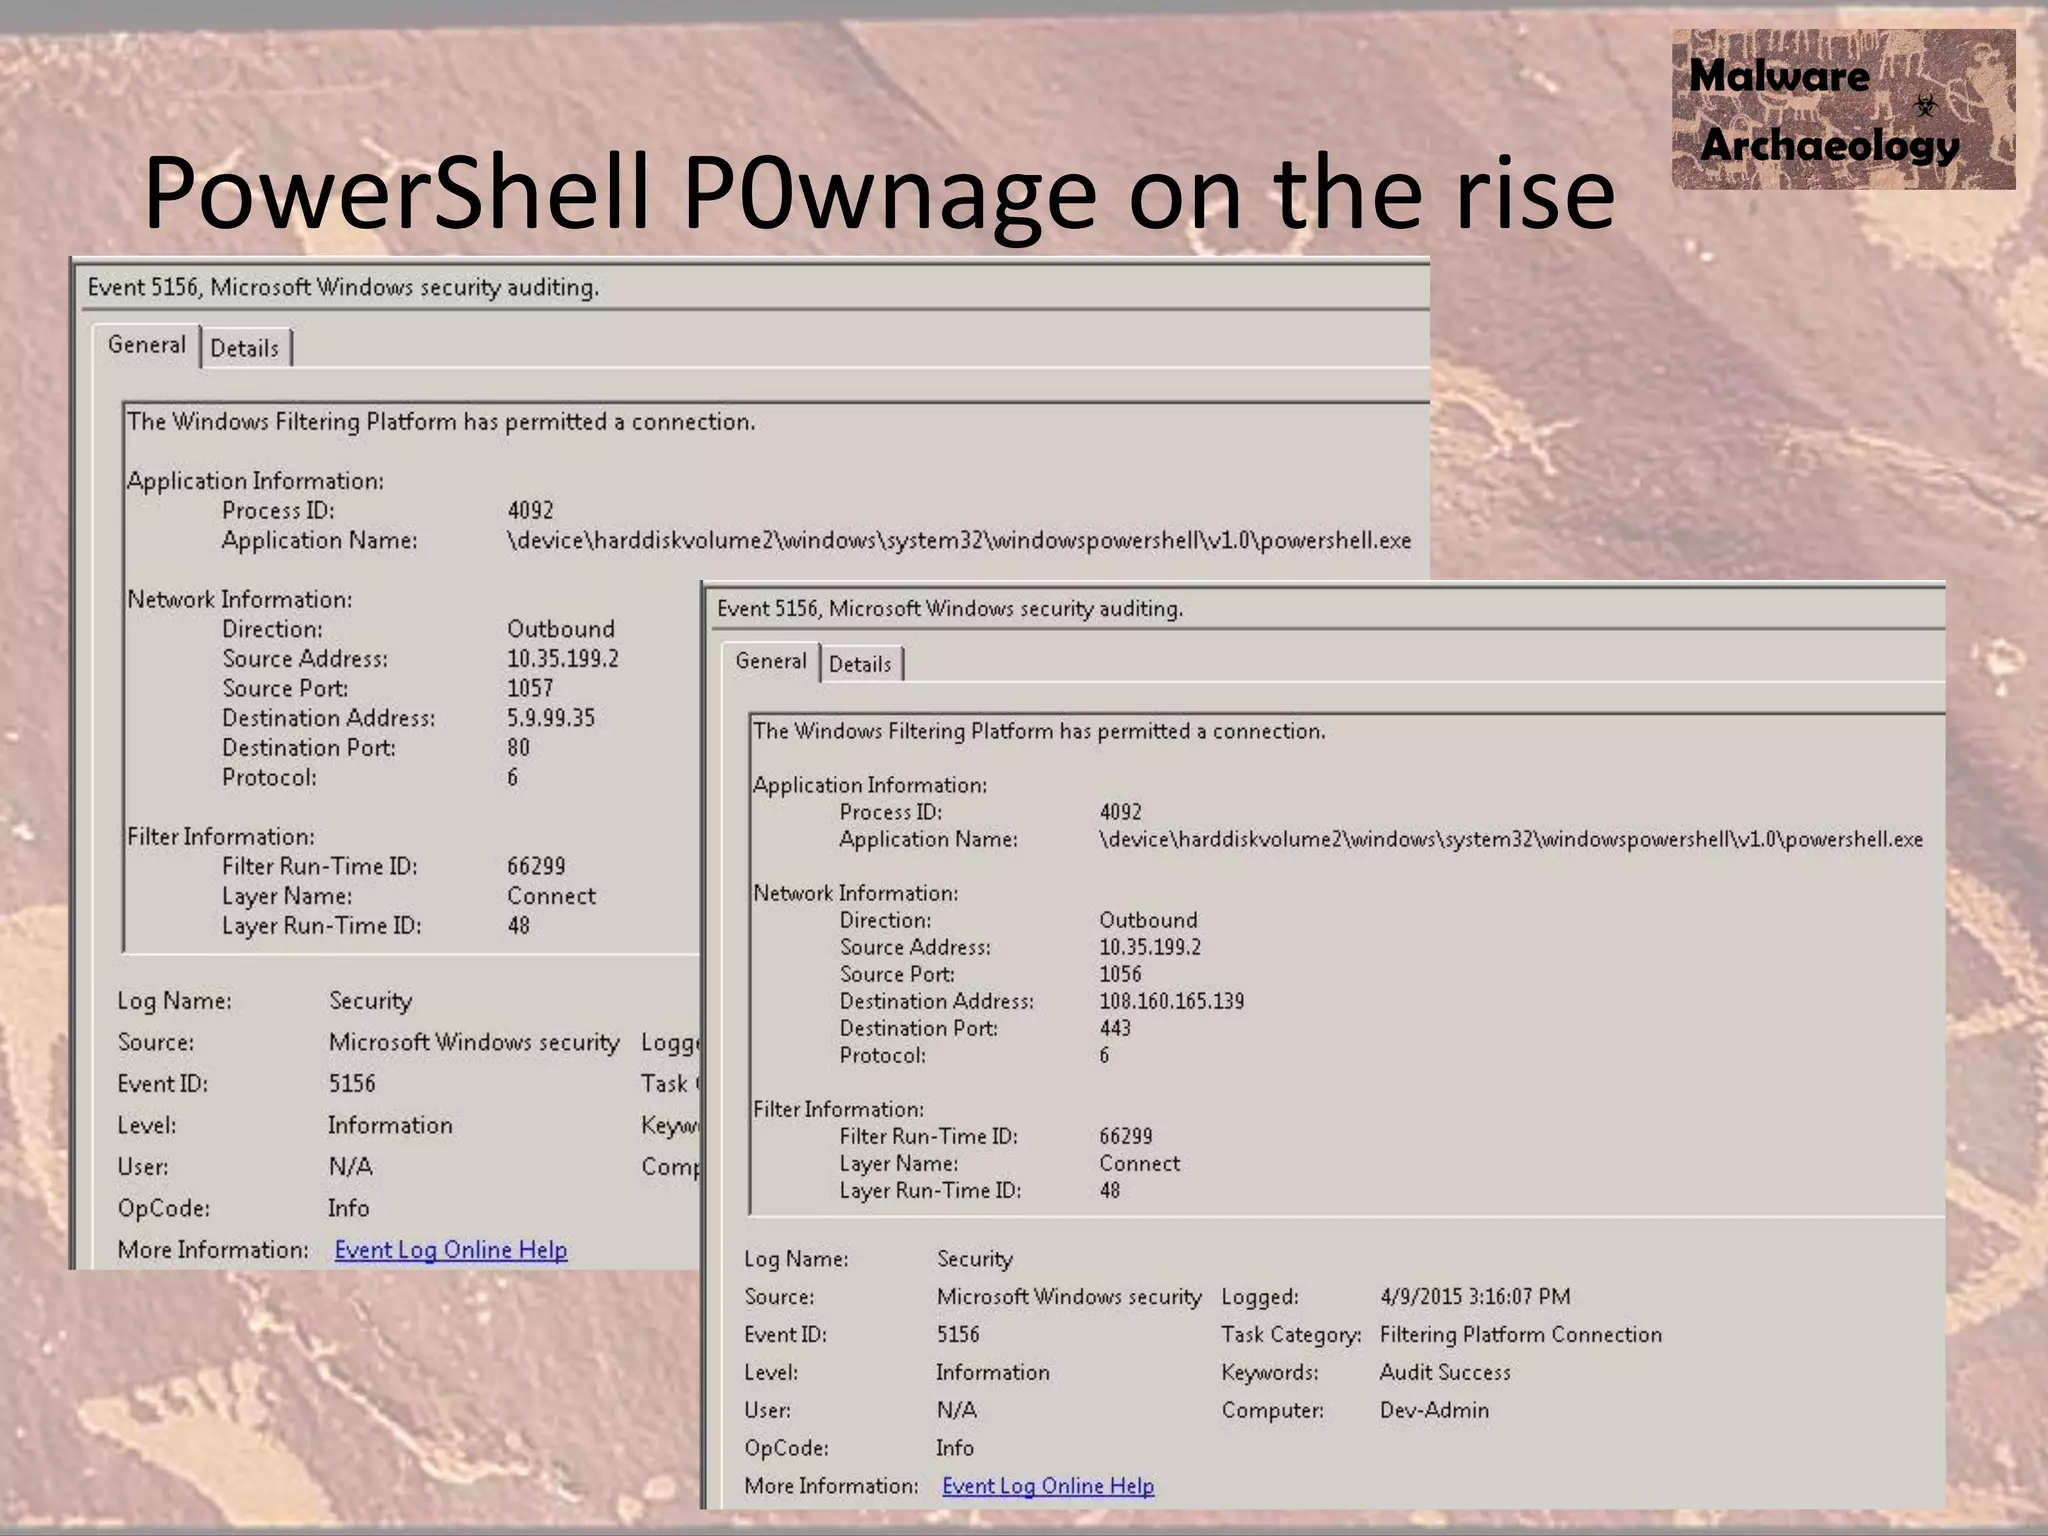Click Outbound direction value in front window

pos(1148,920)
